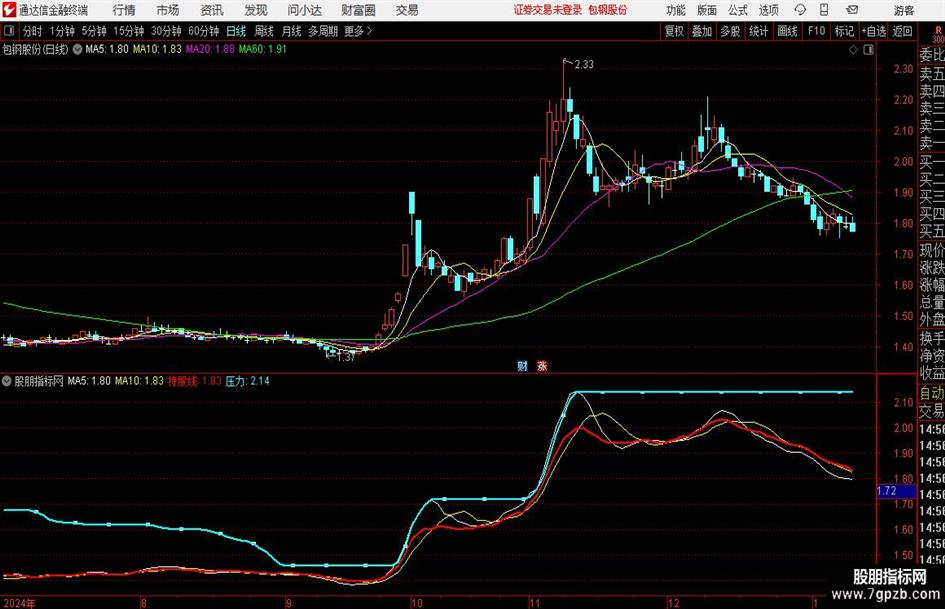945x609 pixels.
Task: Click the headset customer service icon
Action: tap(800, 10)
